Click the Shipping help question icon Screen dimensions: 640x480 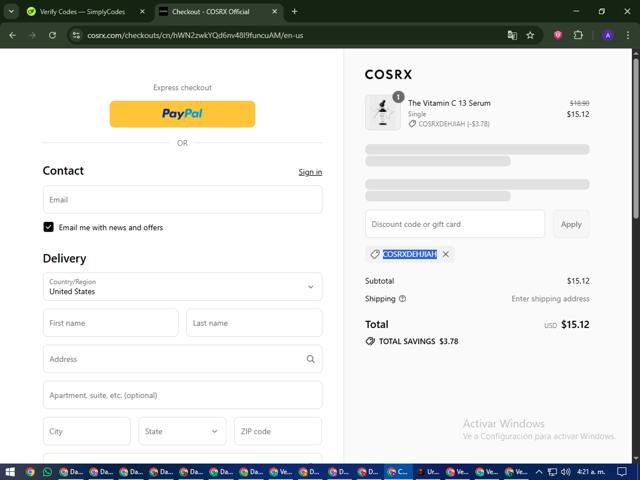coord(402,298)
